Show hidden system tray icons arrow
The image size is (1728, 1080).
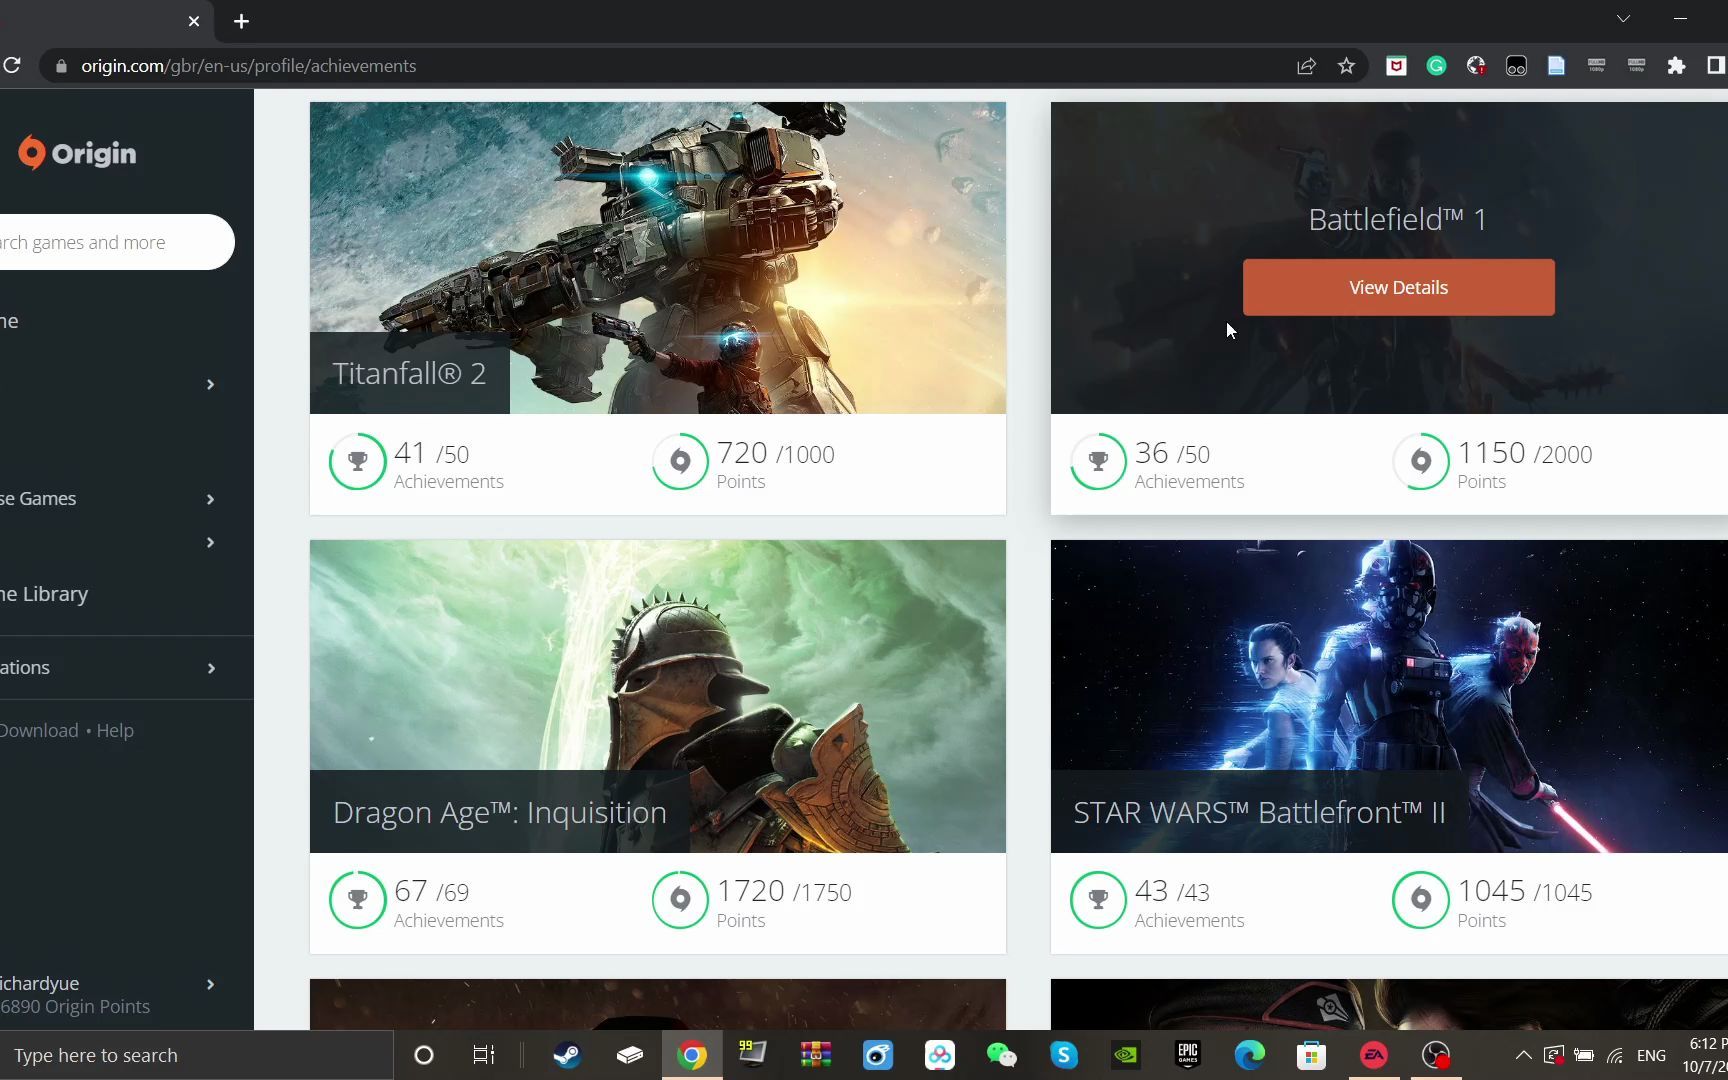click(x=1523, y=1055)
